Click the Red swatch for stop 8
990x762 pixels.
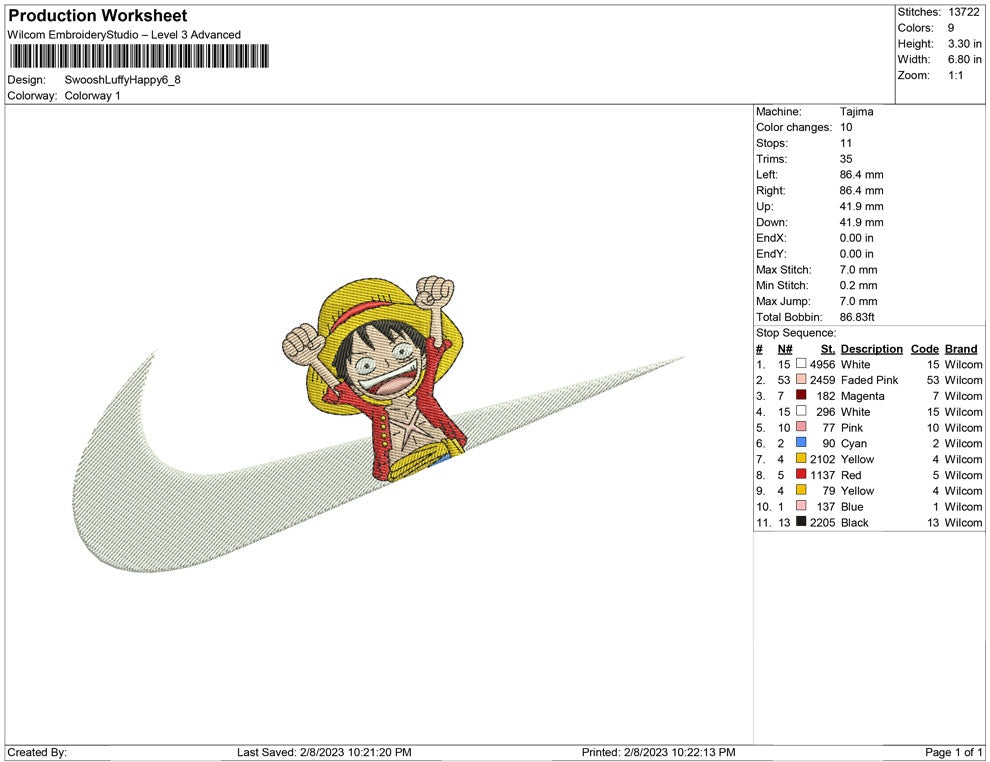tap(800, 475)
